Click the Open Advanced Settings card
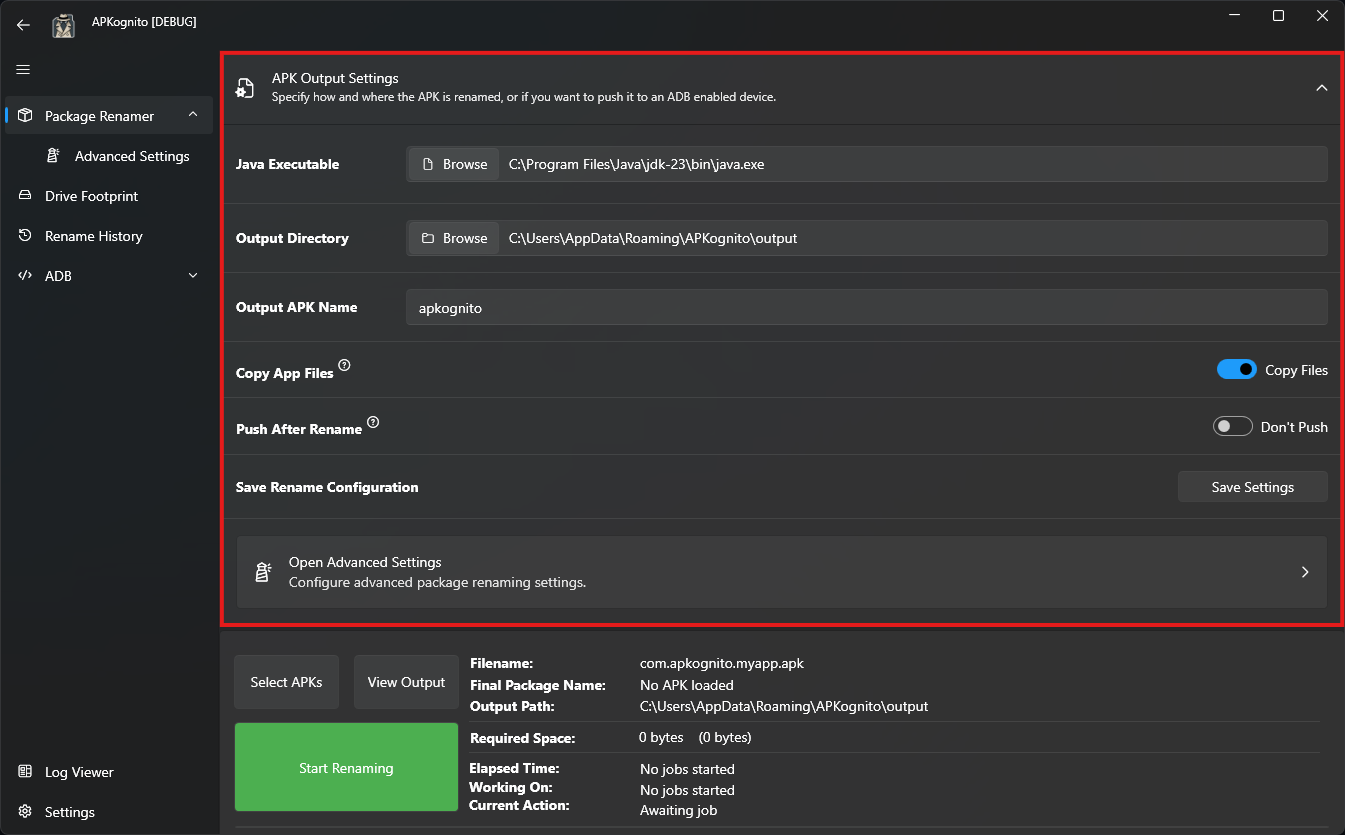The width and height of the screenshot is (1345, 835). [782, 572]
